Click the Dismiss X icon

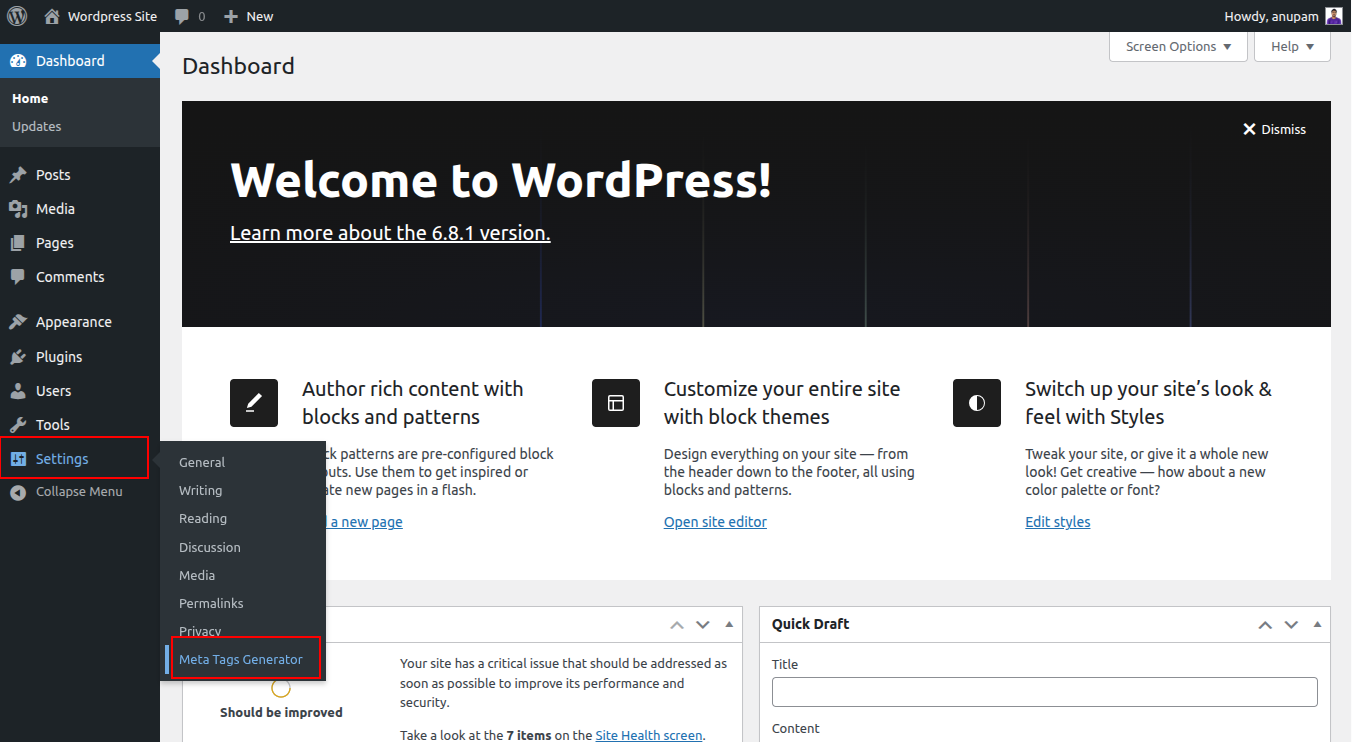click(1249, 129)
